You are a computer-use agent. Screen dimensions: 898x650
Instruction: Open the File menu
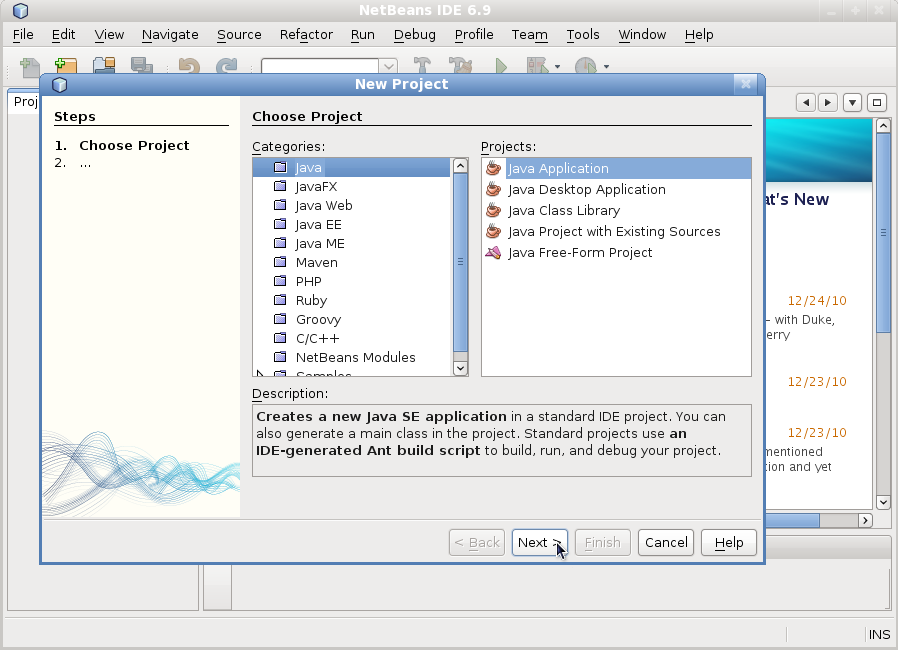(x=23, y=34)
